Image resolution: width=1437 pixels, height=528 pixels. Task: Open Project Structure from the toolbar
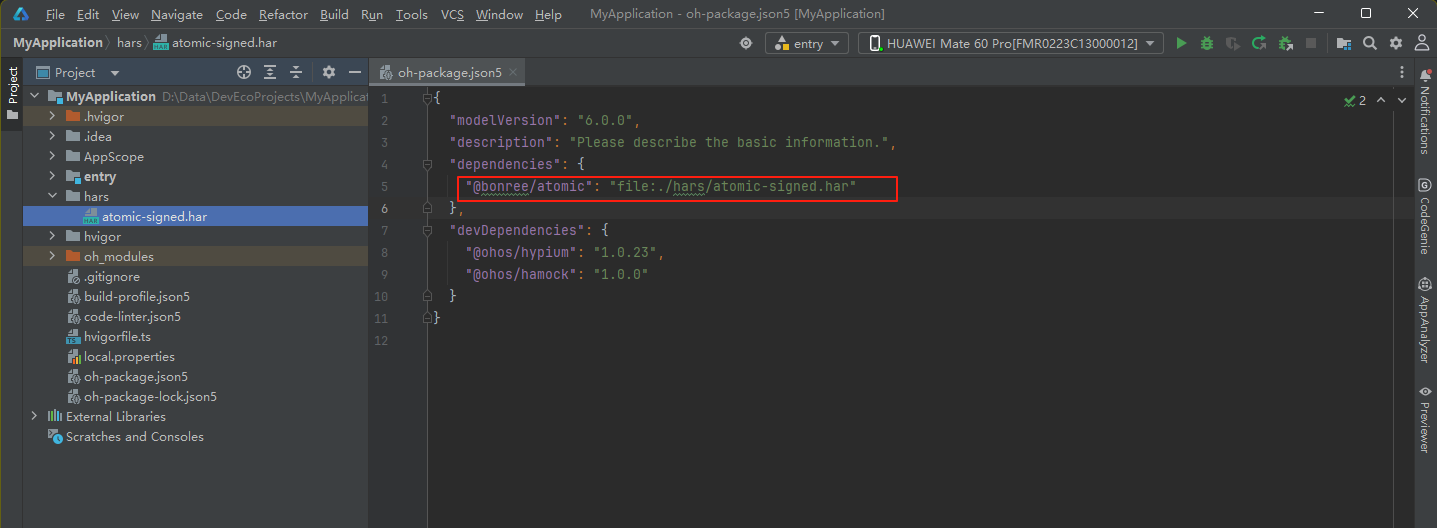point(1344,43)
